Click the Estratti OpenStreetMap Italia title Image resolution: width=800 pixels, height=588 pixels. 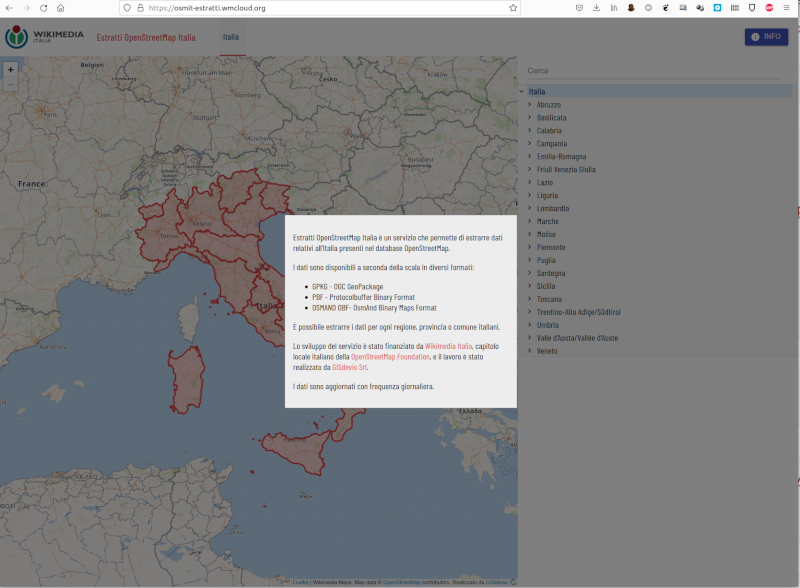146,37
